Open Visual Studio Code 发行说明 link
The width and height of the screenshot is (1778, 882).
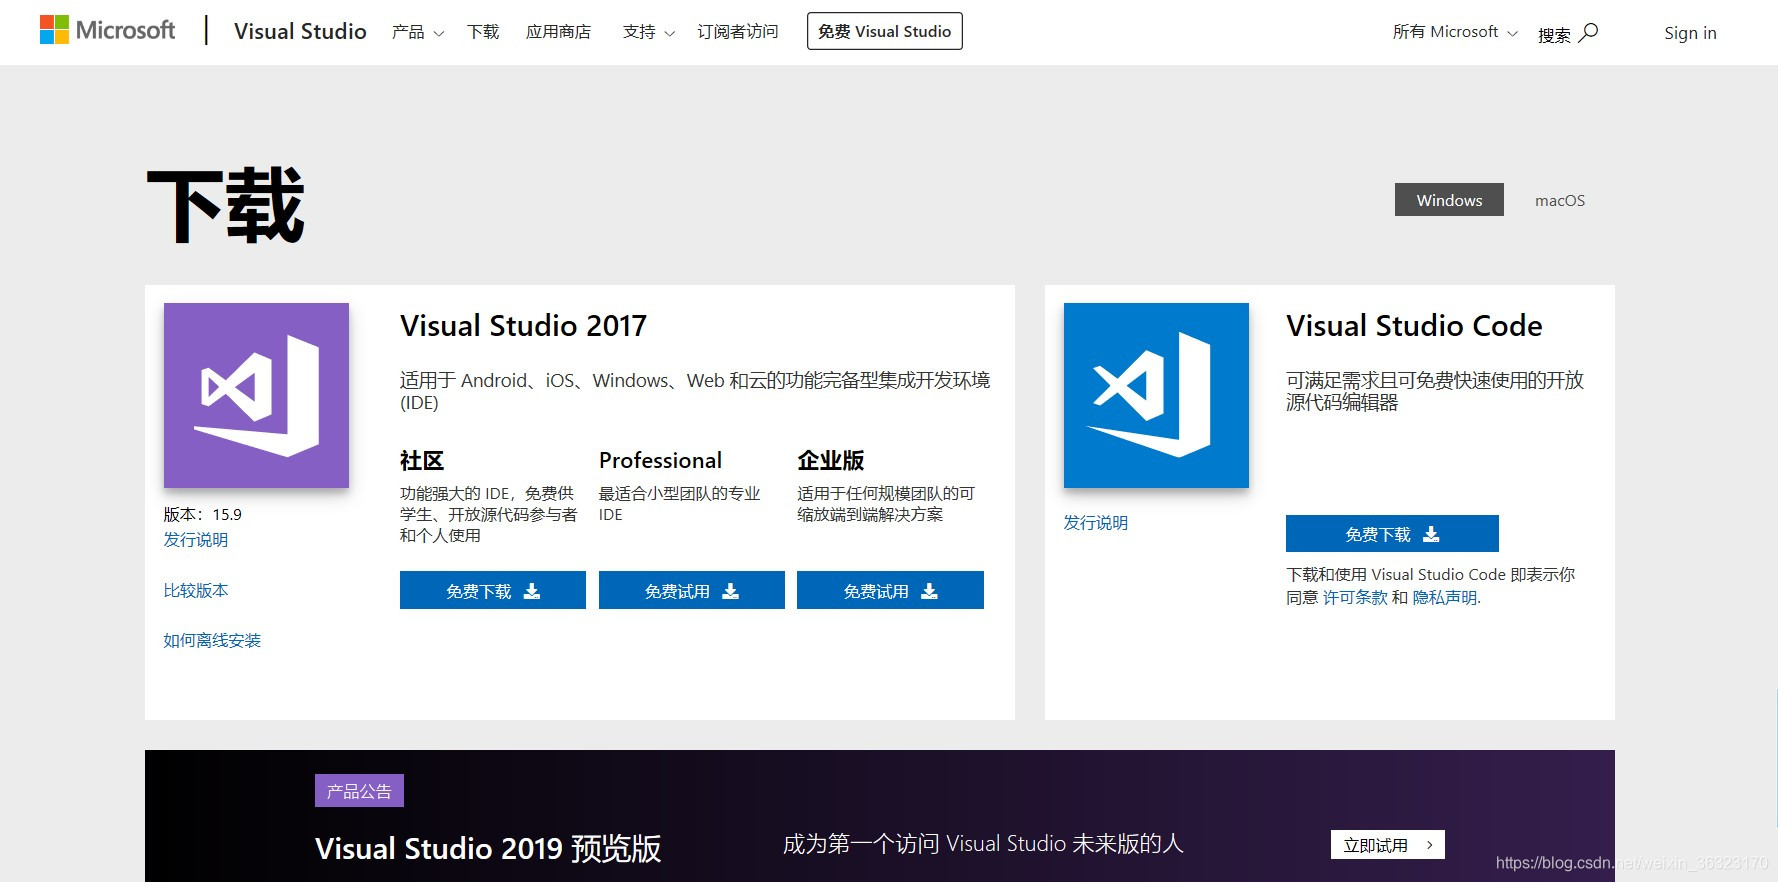coord(1096,523)
